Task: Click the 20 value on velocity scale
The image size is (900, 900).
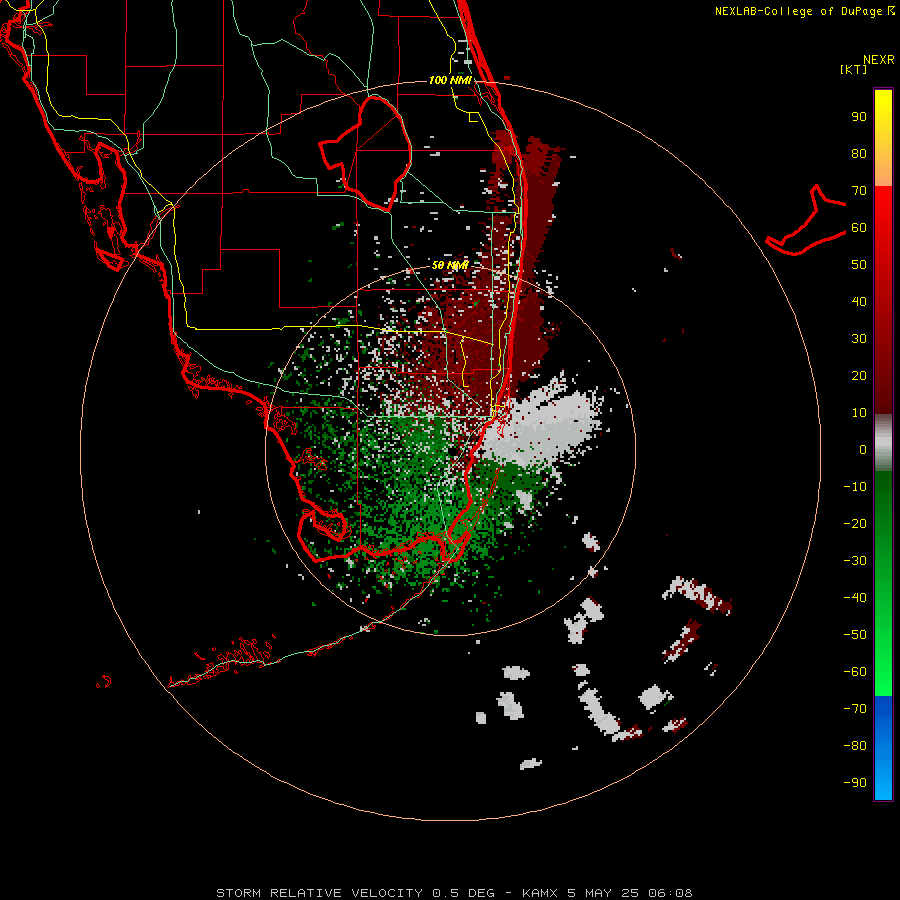Action: [859, 375]
